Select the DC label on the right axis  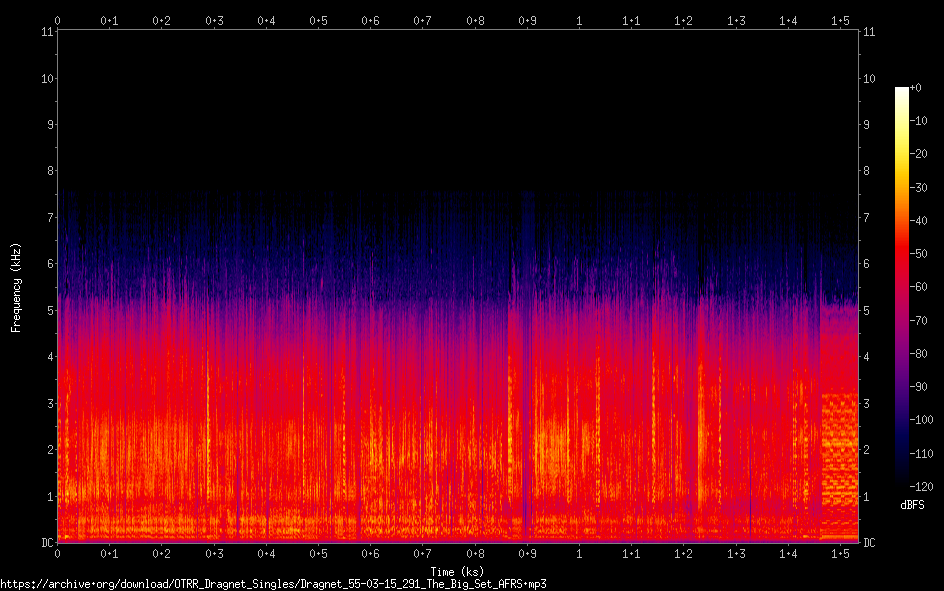[870, 543]
